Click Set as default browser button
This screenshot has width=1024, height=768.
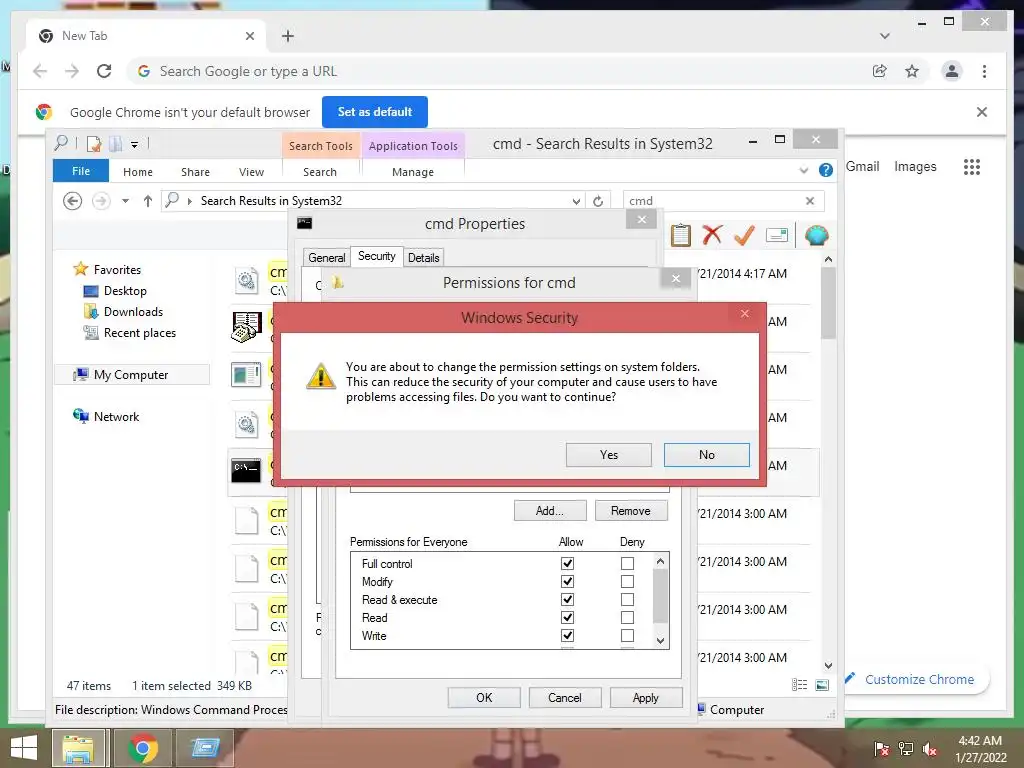375,112
